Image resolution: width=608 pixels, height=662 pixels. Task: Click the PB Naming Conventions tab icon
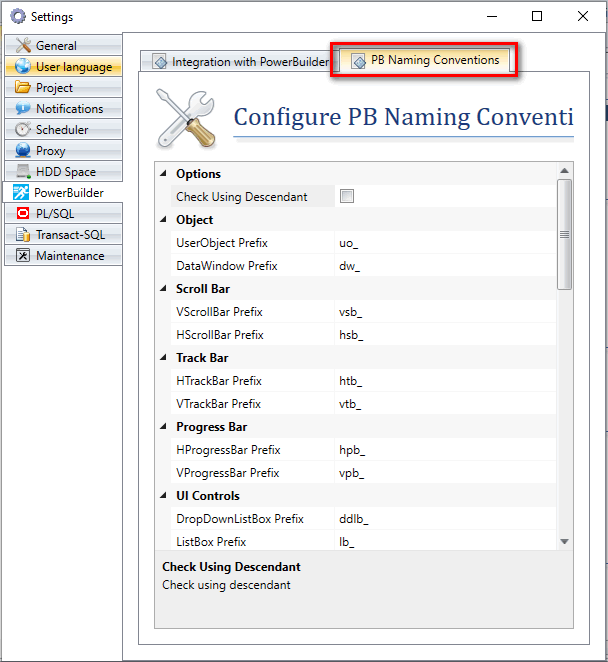(359, 62)
